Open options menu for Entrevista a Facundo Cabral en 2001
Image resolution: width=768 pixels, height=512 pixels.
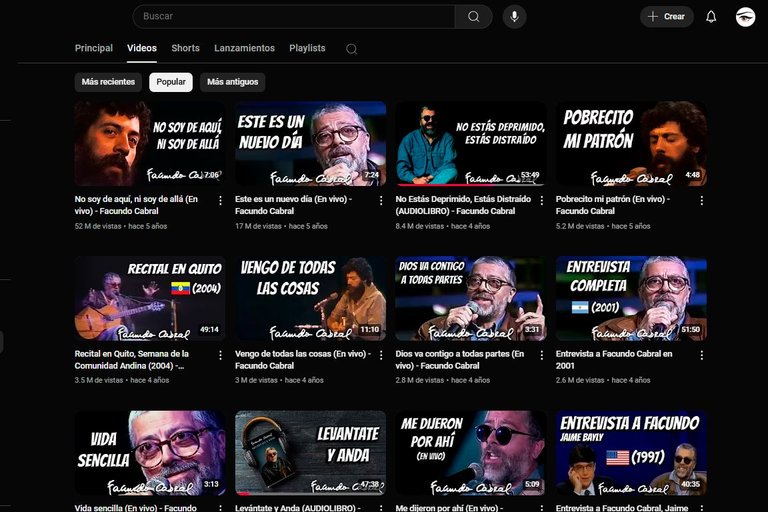[702, 355]
